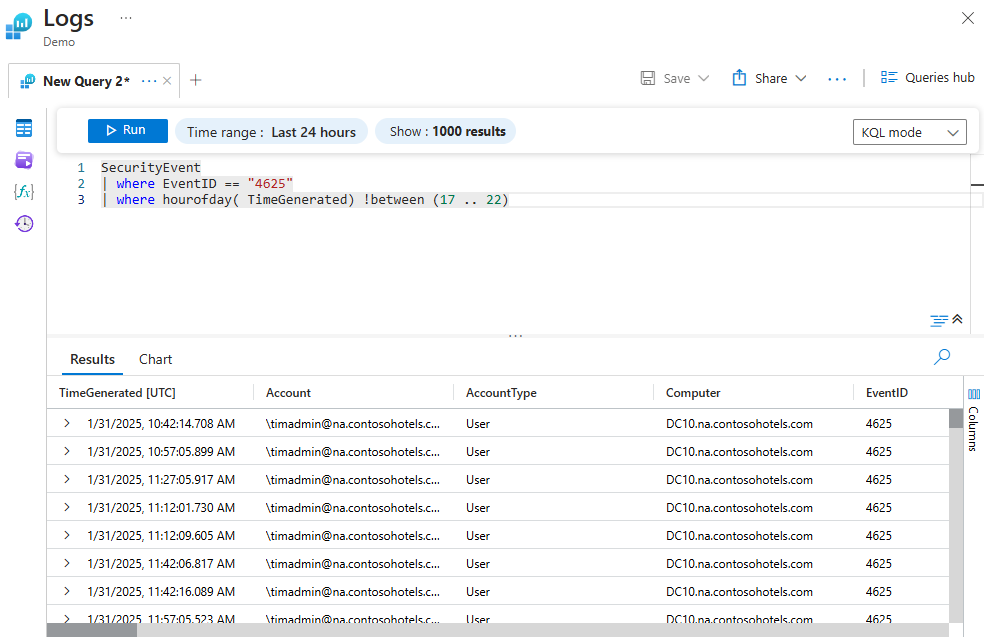Expand row 10:57:05.899 AM
990x637 pixels.
(x=67, y=451)
